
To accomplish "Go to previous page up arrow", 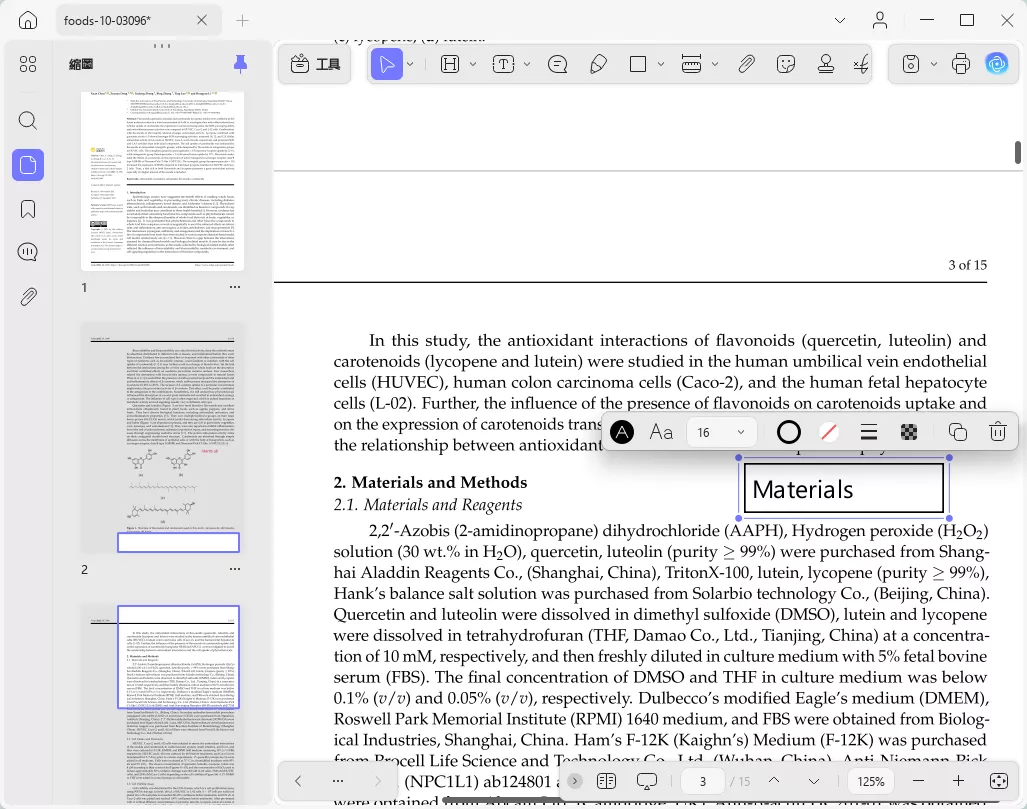I will [774, 781].
